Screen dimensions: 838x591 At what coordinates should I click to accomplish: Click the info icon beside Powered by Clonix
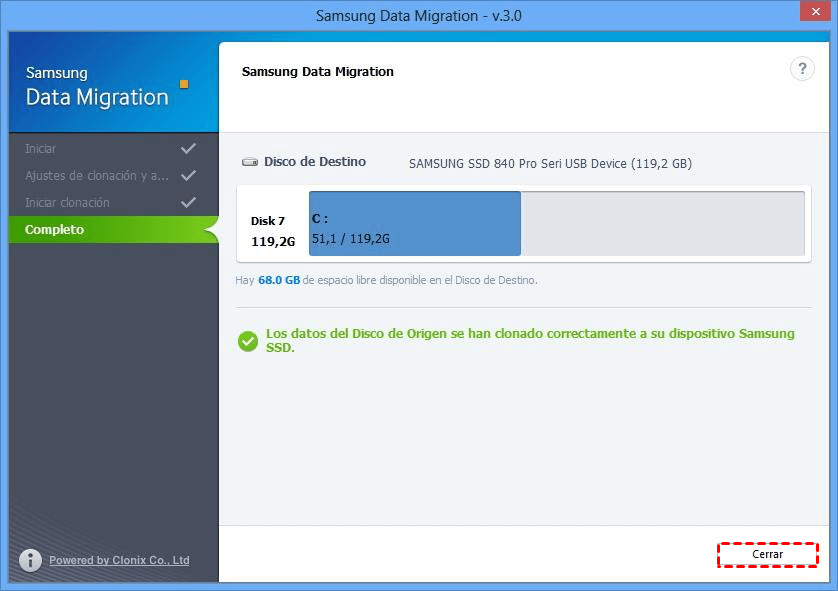(x=30, y=560)
